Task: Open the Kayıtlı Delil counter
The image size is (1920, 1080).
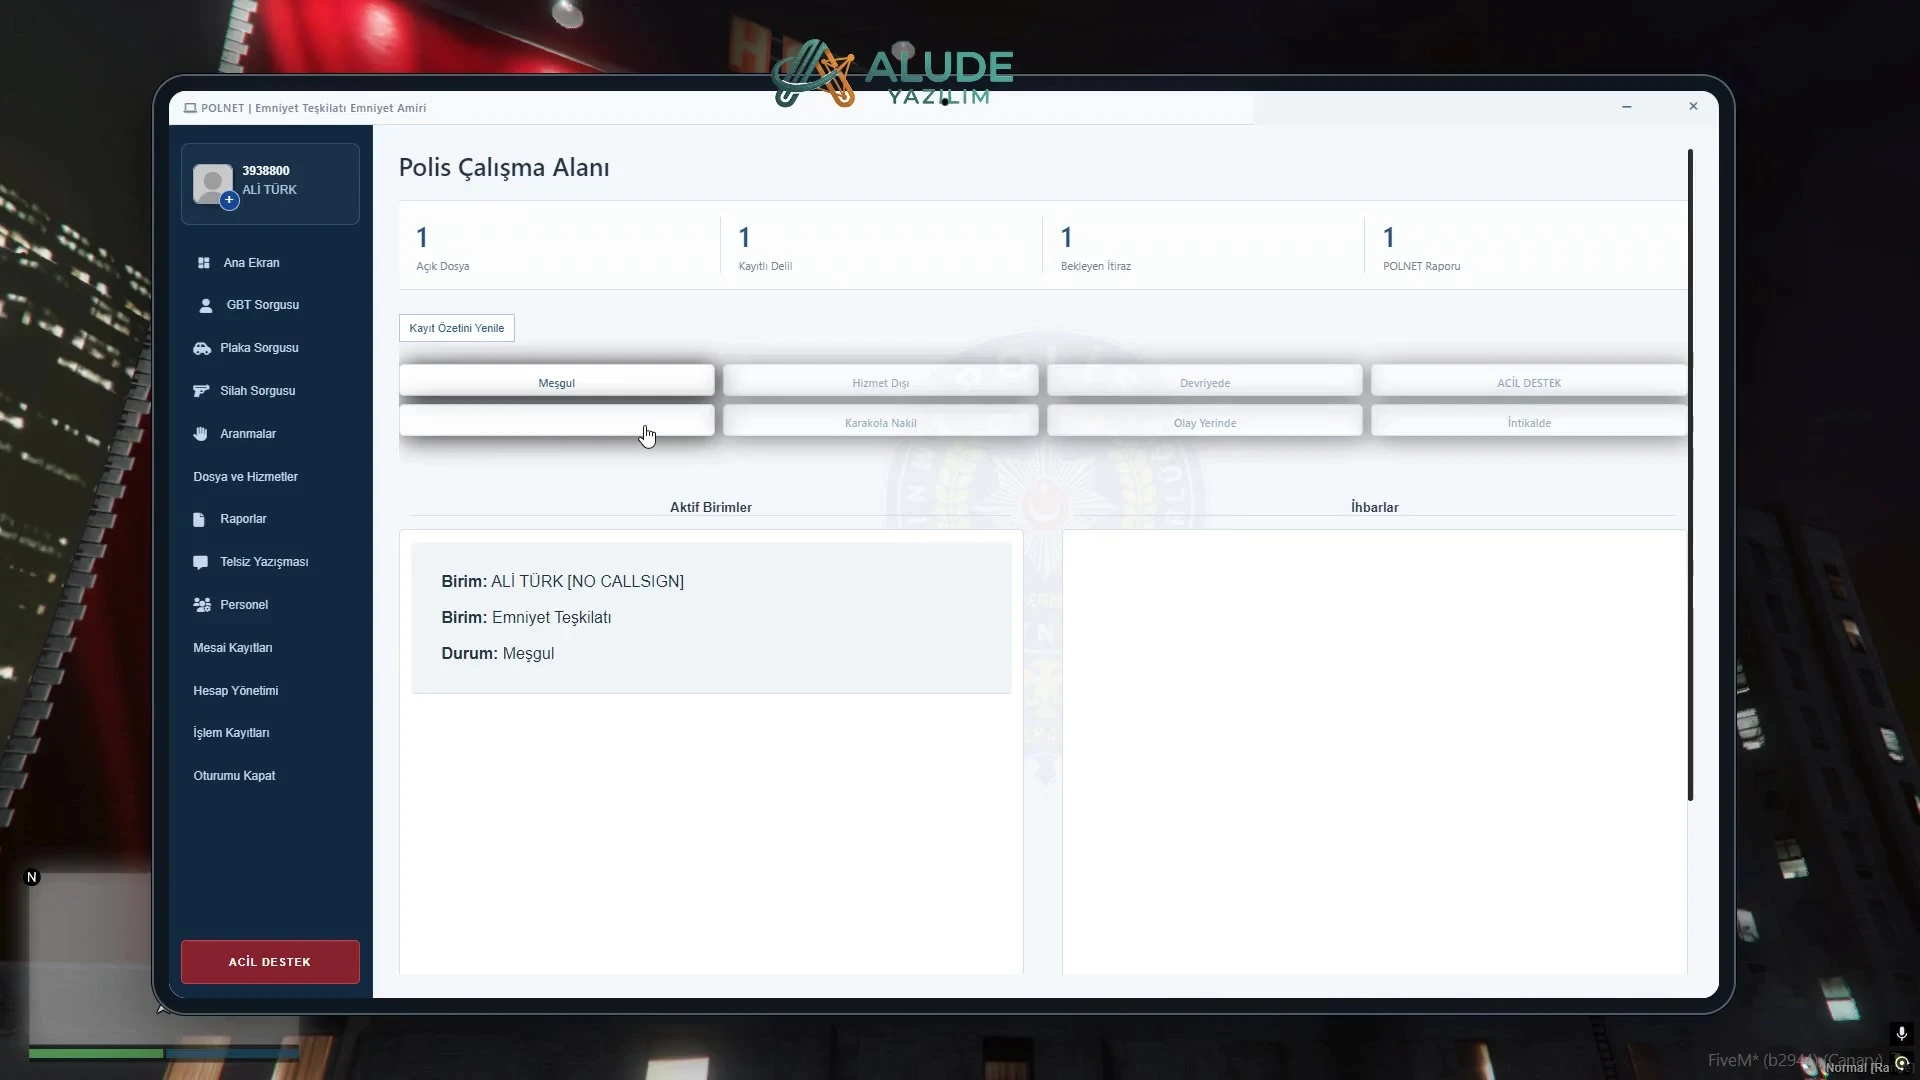Action: (x=881, y=246)
